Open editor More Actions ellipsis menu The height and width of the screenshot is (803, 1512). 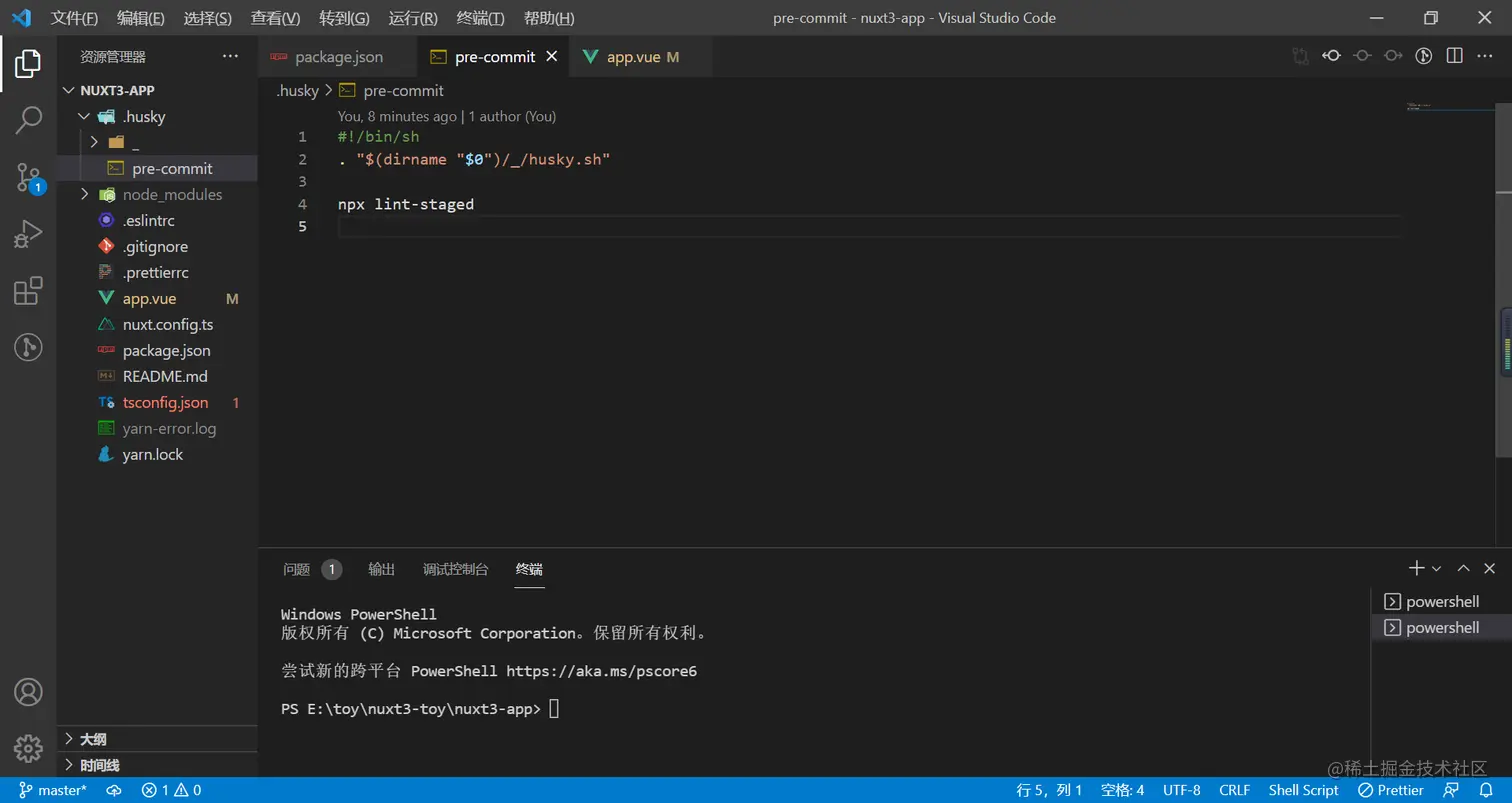[1486, 57]
